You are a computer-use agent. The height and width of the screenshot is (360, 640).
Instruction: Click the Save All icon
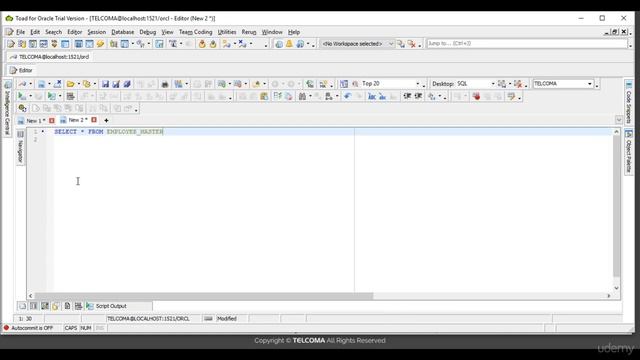(127, 84)
